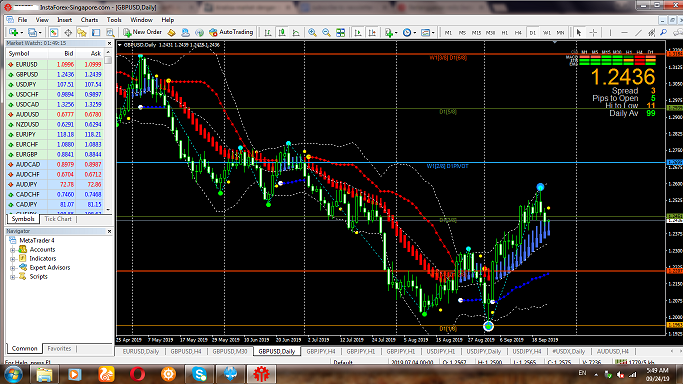Draw a horizontal line tool
The image size is (683, 384).
624,32
